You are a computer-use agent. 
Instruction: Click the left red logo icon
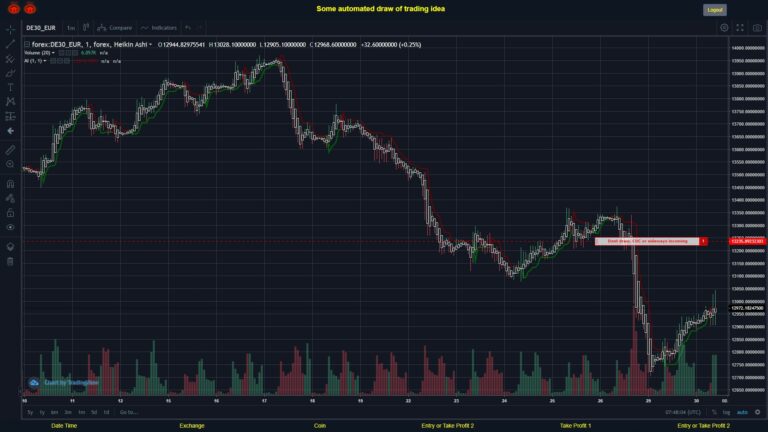pos(14,8)
